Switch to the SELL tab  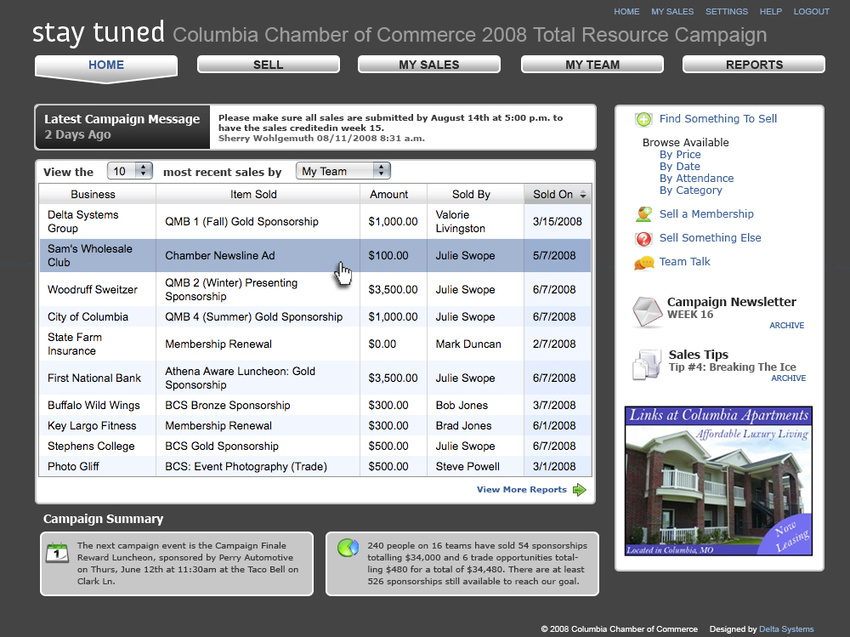coord(268,65)
